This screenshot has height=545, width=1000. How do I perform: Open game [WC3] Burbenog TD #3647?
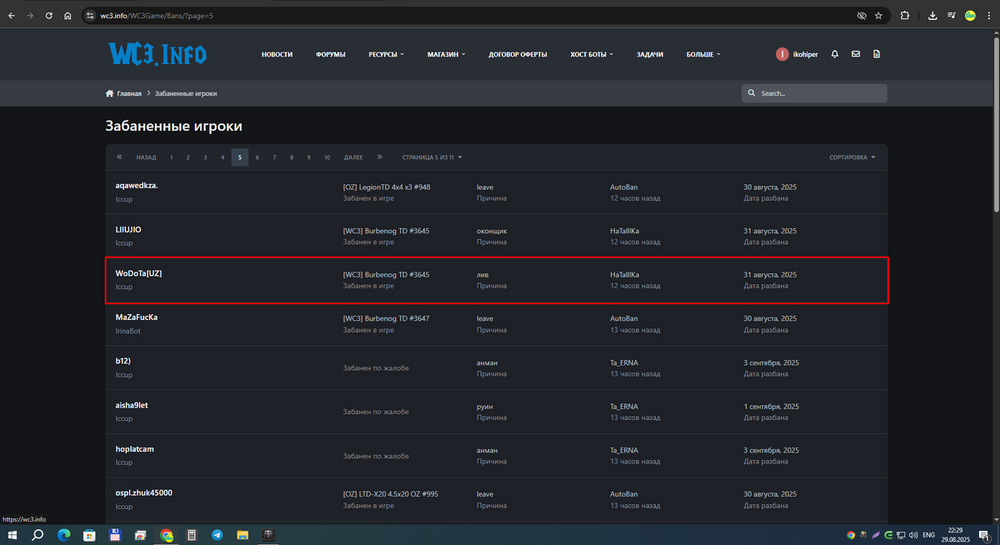point(386,318)
